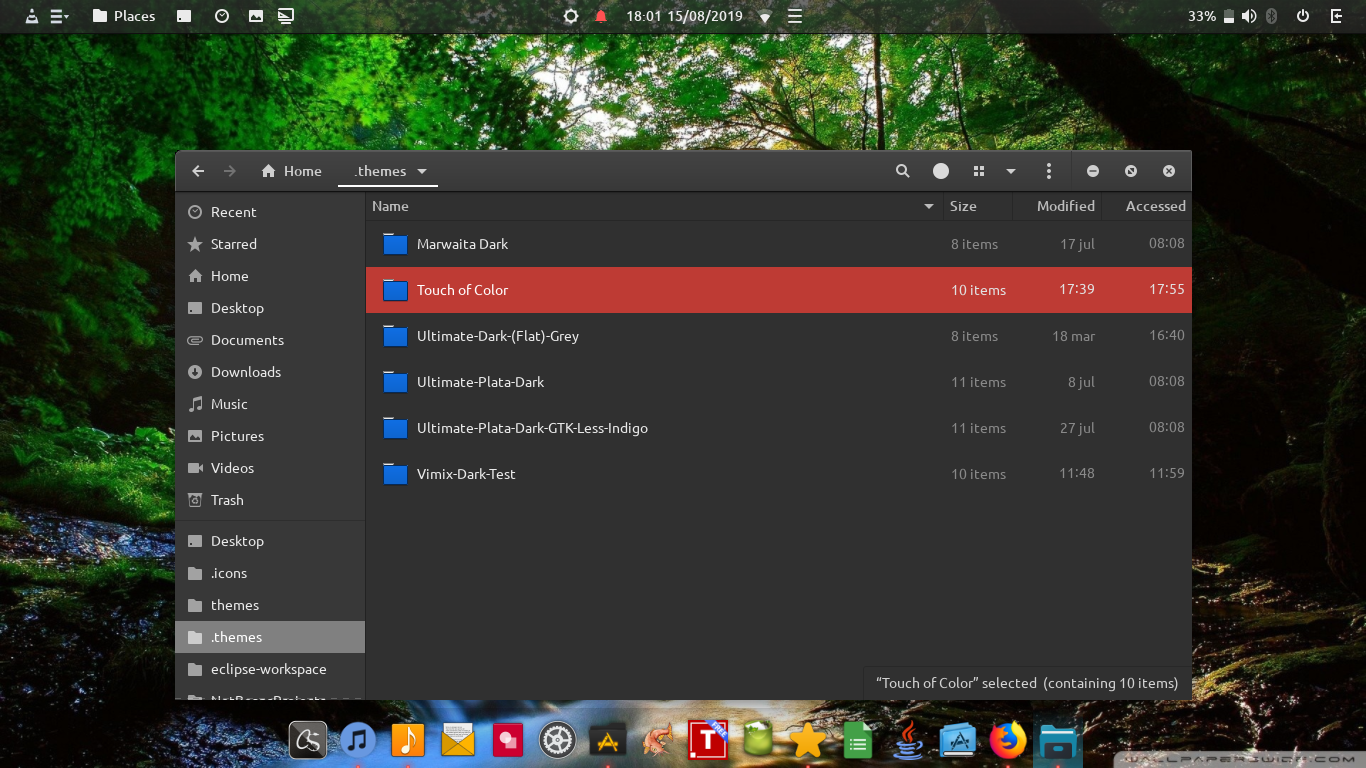Image resolution: width=1366 pixels, height=768 pixels.
Task: Open yellow star app in dock
Action: click(807, 741)
